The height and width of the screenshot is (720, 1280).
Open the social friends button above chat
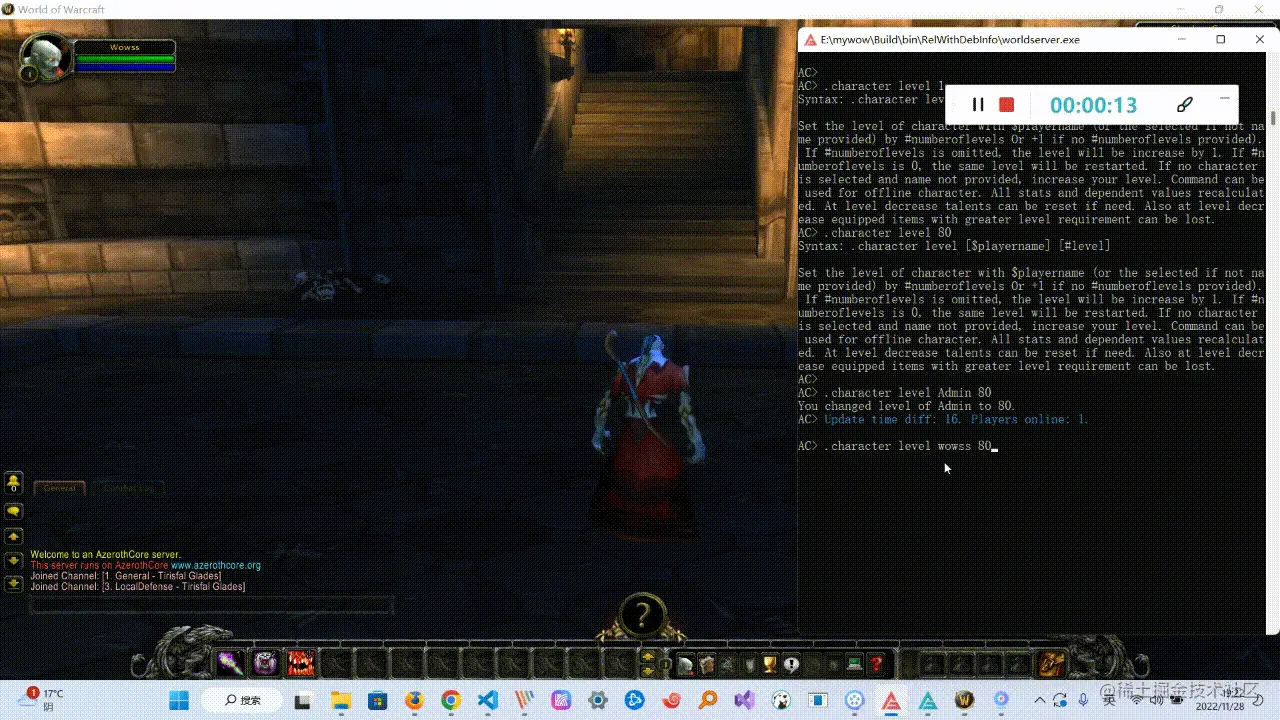14,483
